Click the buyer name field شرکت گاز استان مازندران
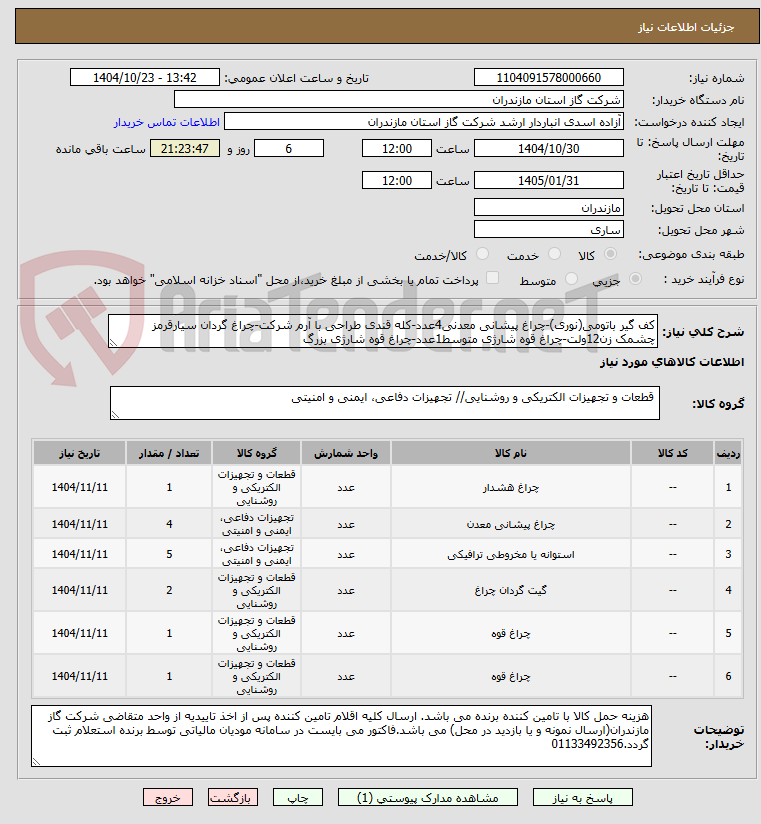Viewport: 761px width, 824px height. (x=399, y=99)
